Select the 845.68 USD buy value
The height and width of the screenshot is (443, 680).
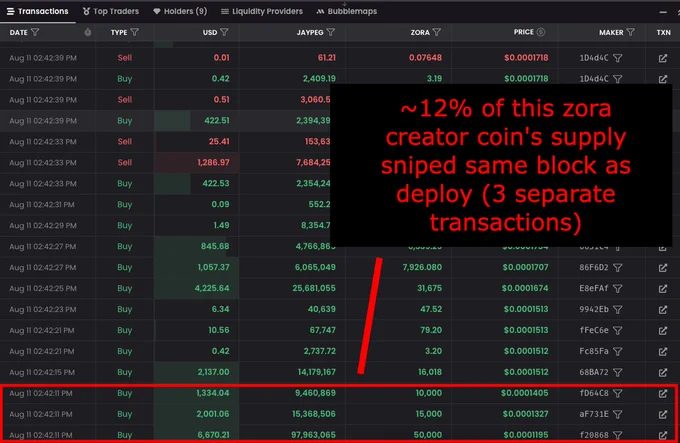tap(215, 246)
